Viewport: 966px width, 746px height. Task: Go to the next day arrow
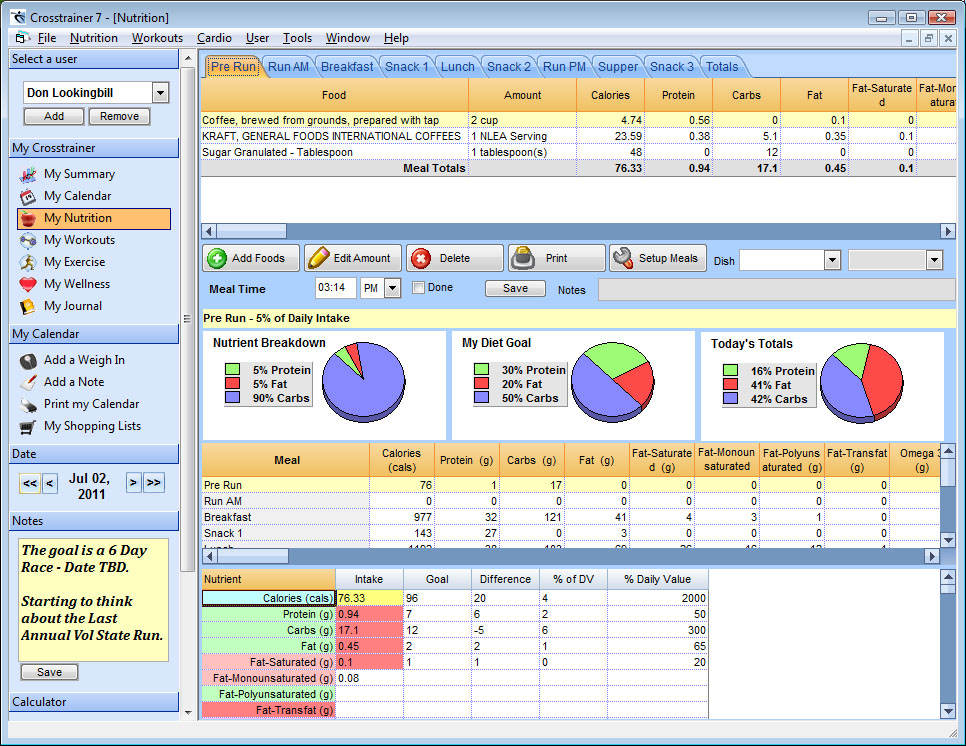pyautogui.click(x=133, y=482)
